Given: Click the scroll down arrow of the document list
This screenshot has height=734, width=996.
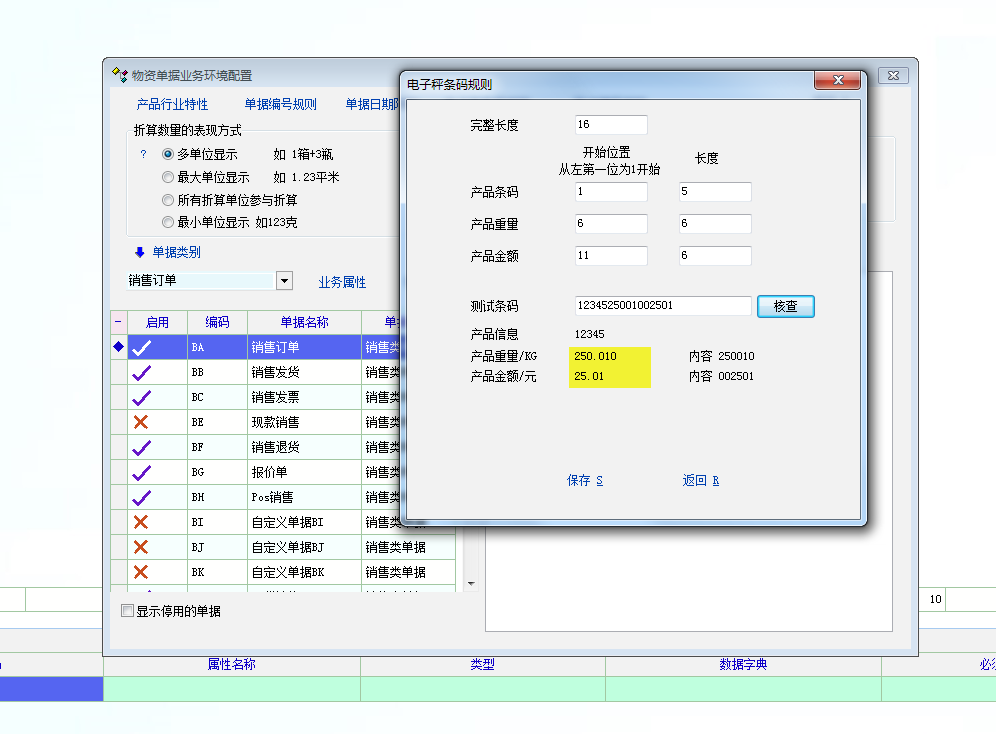Looking at the screenshot, I should click(471, 584).
